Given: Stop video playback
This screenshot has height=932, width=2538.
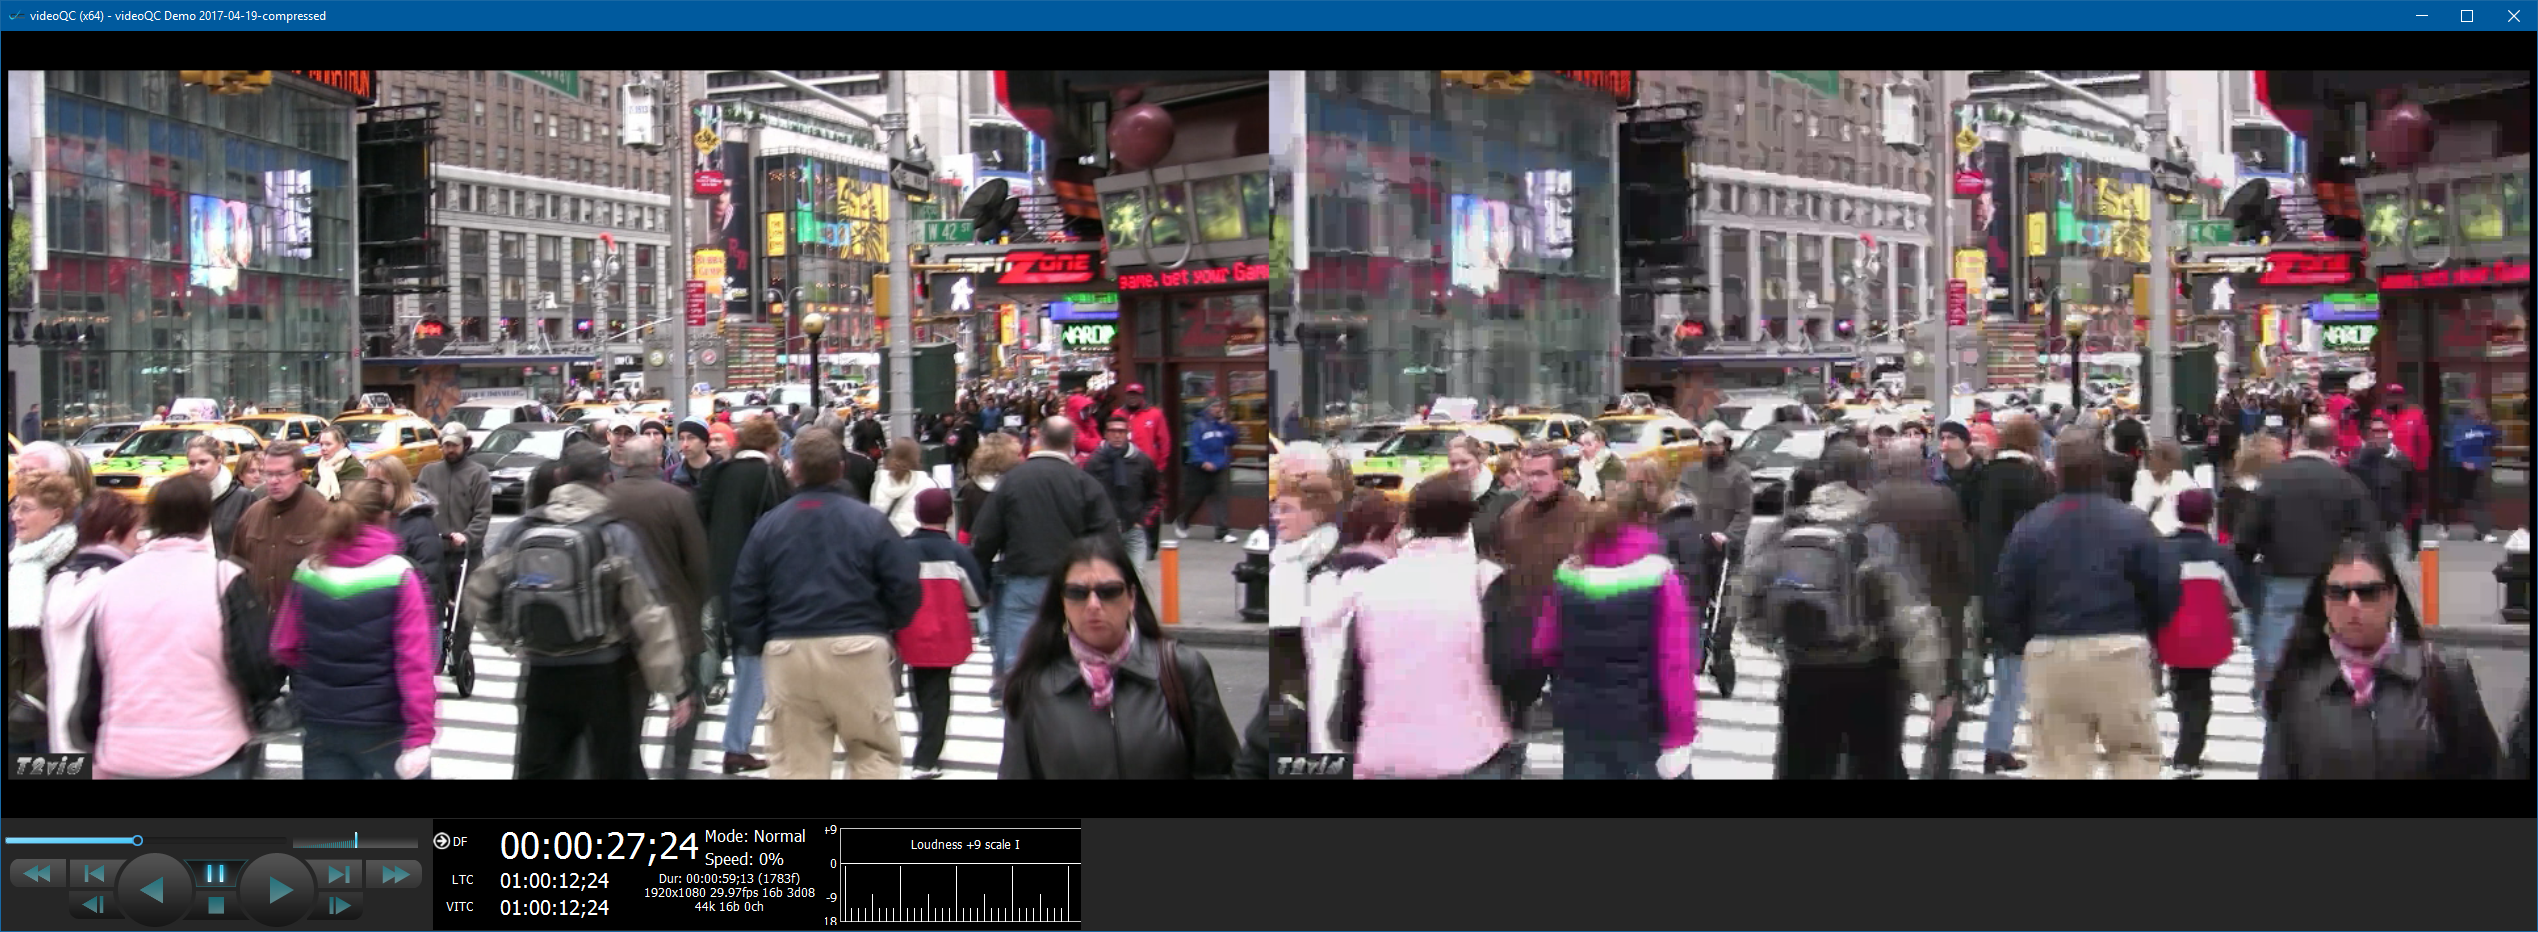Looking at the screenshot, I should coord(216,905).
